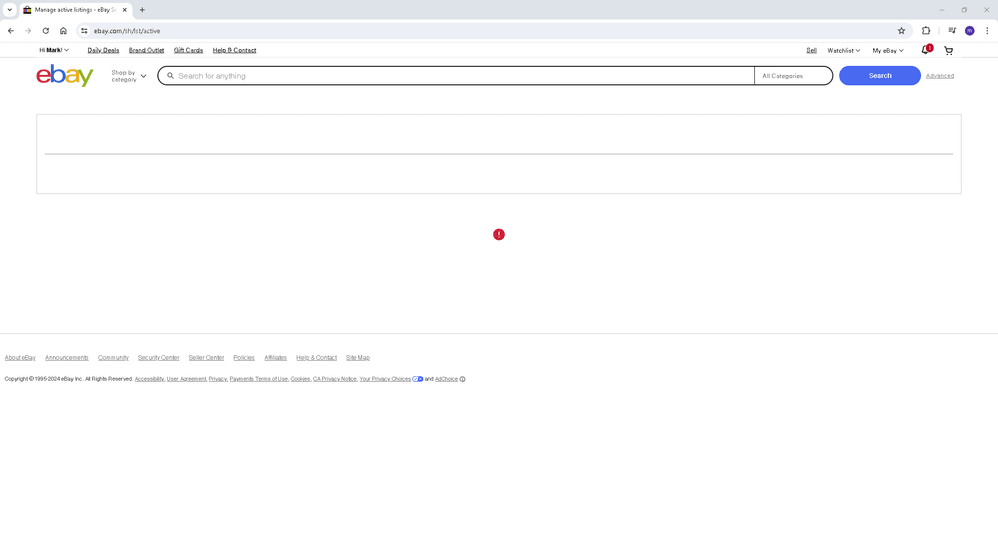Open Security Center footer link
This screenshot has width=998, height=542.
(x=158, y=358)
